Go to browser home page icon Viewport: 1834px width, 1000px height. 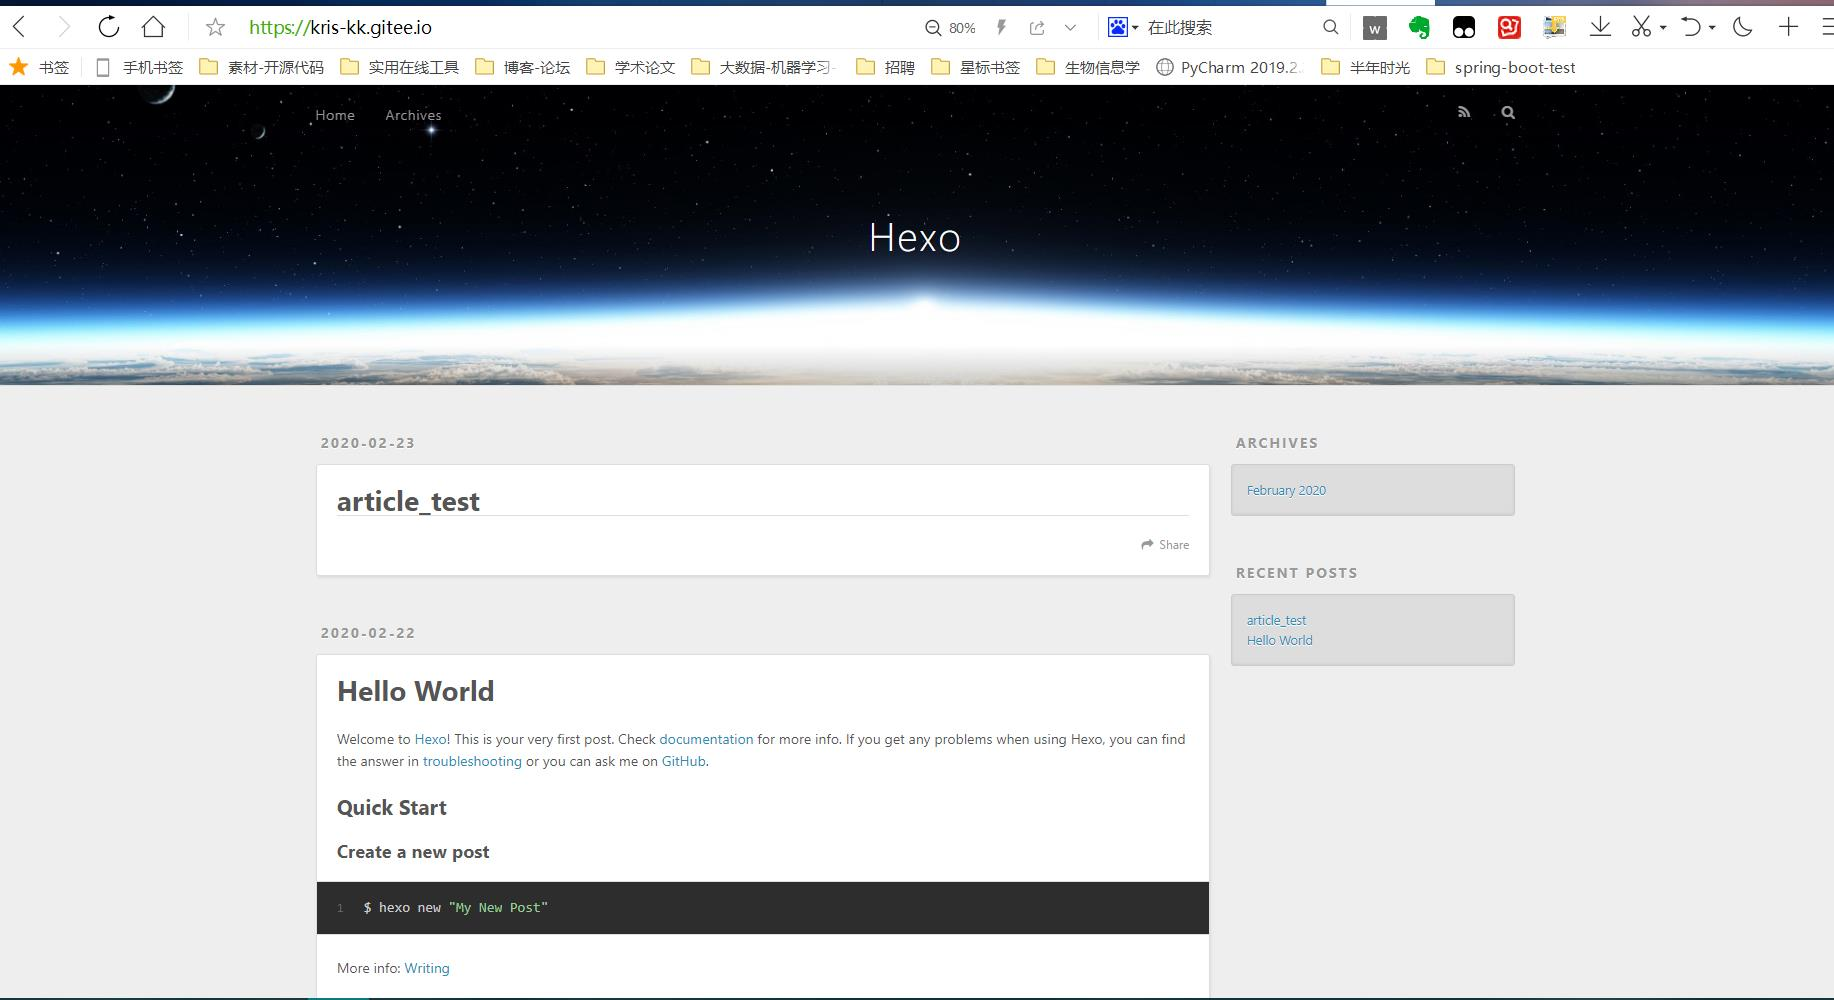pos(153,27)
